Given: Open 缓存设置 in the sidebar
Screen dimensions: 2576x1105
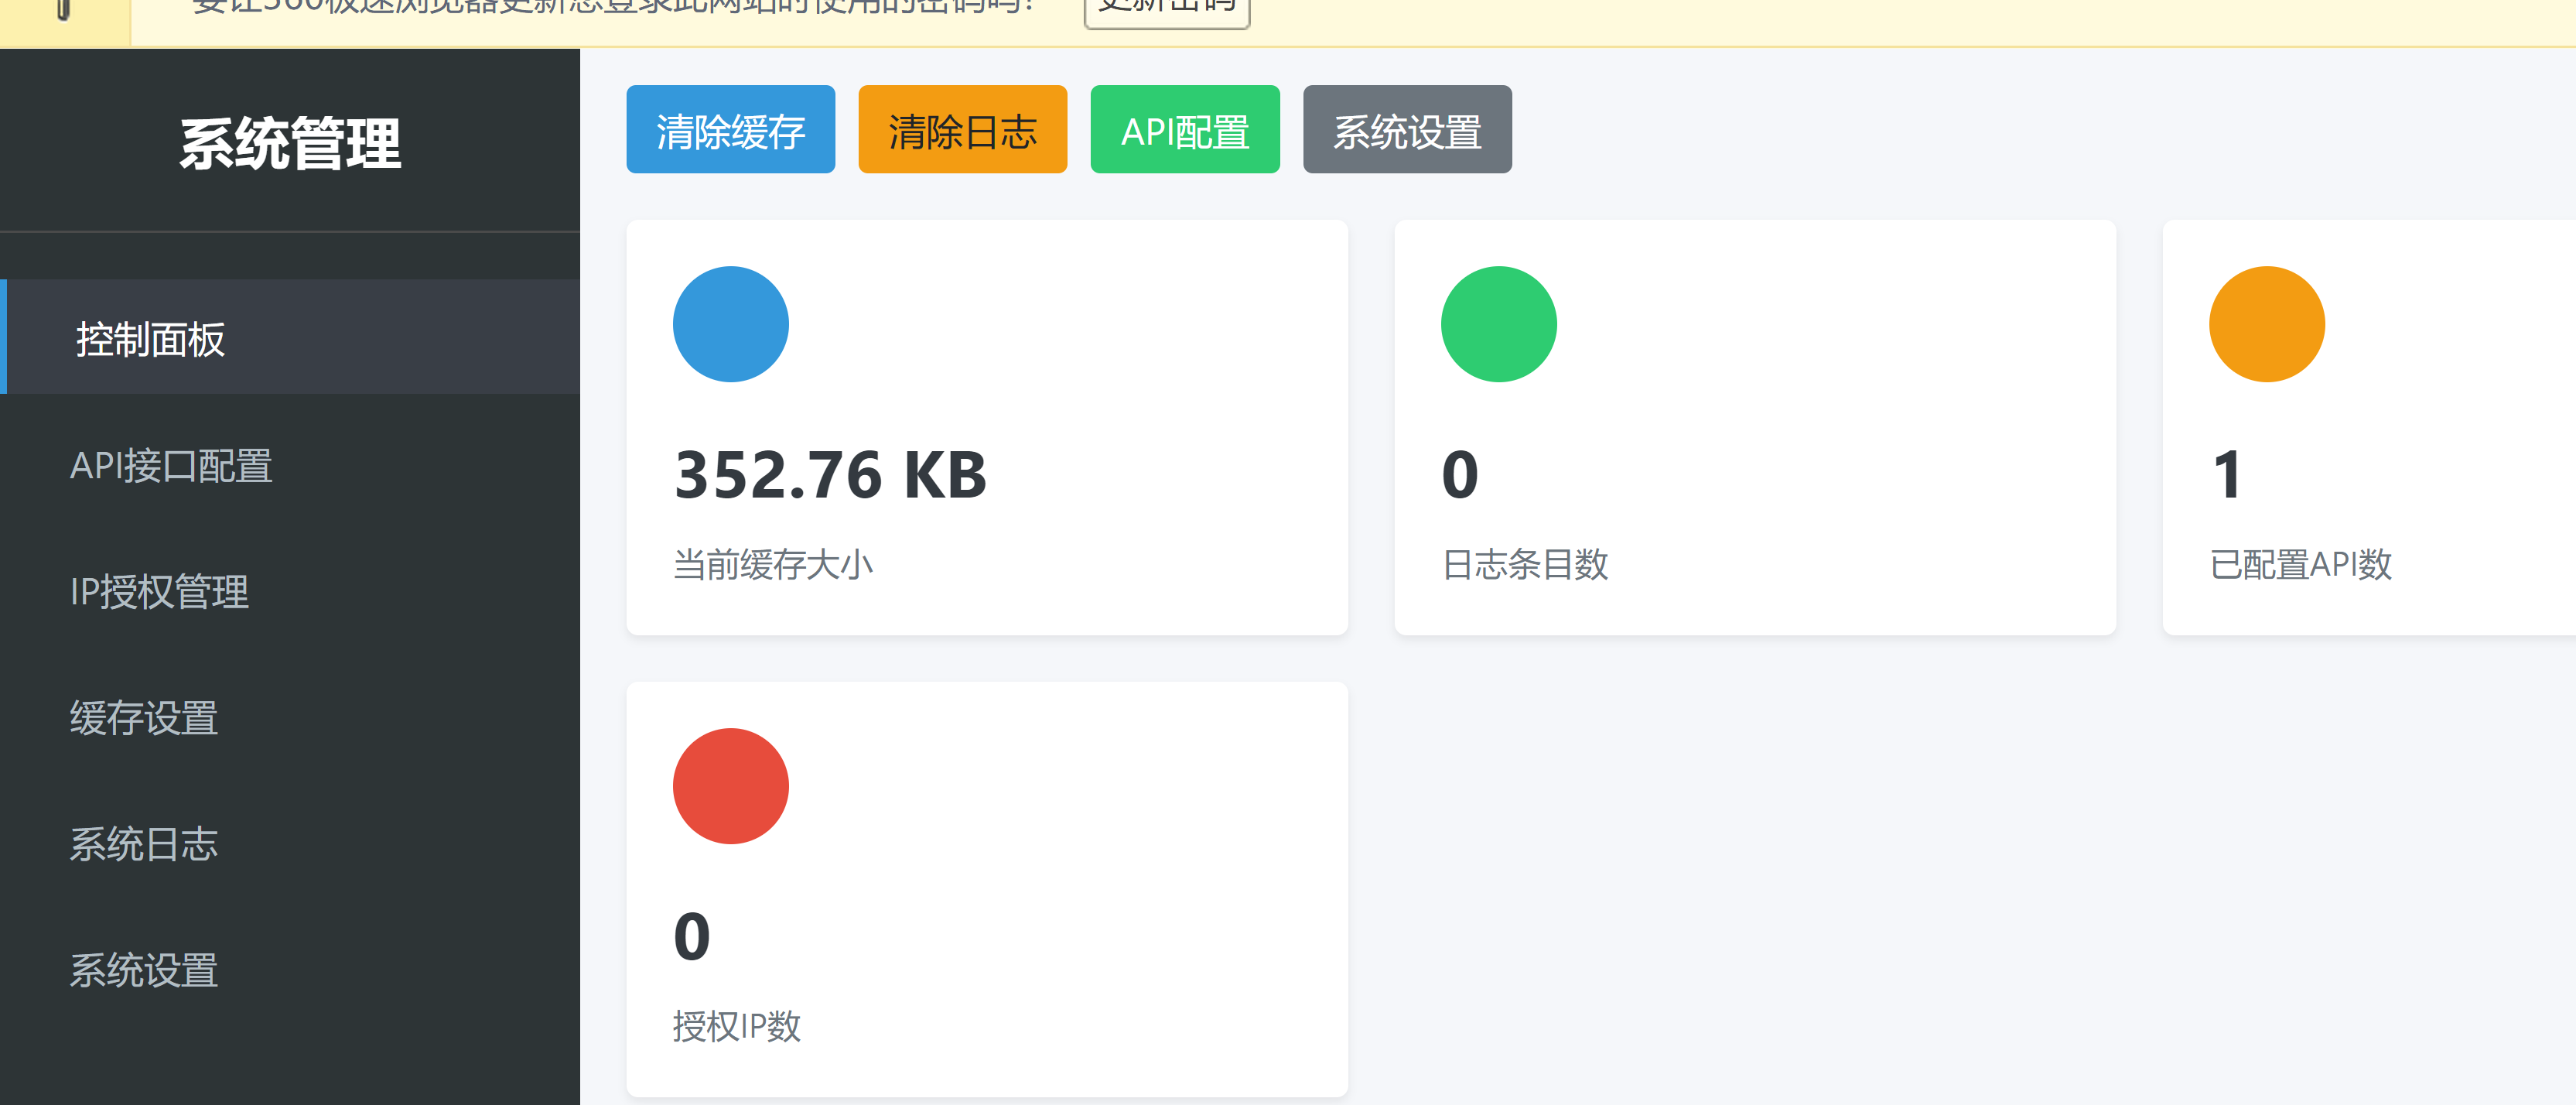Looking at the screenshot, I should click(x=290, y=717).
